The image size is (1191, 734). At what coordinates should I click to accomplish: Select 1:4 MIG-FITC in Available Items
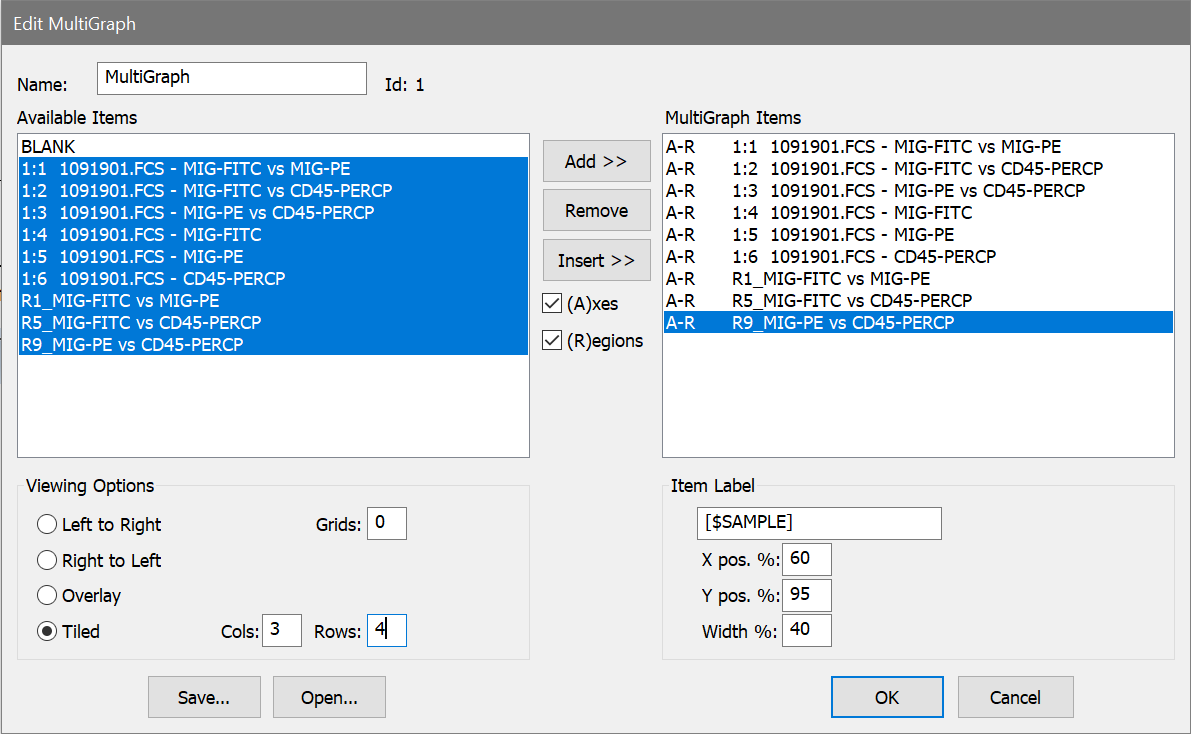(273, 235)
